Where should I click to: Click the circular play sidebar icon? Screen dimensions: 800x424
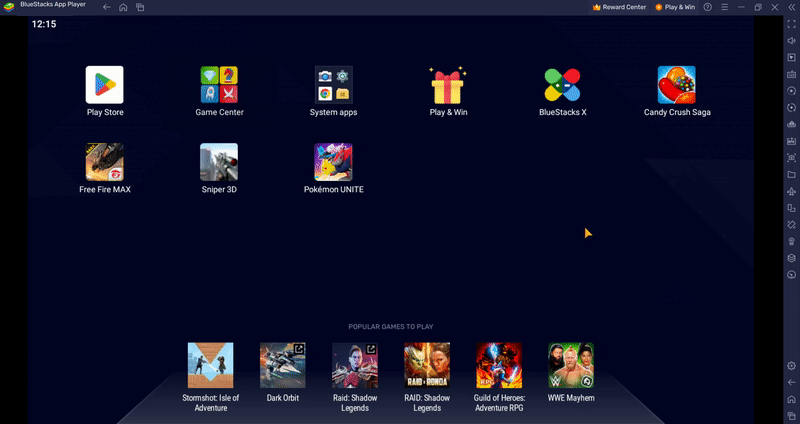point(791,91)
